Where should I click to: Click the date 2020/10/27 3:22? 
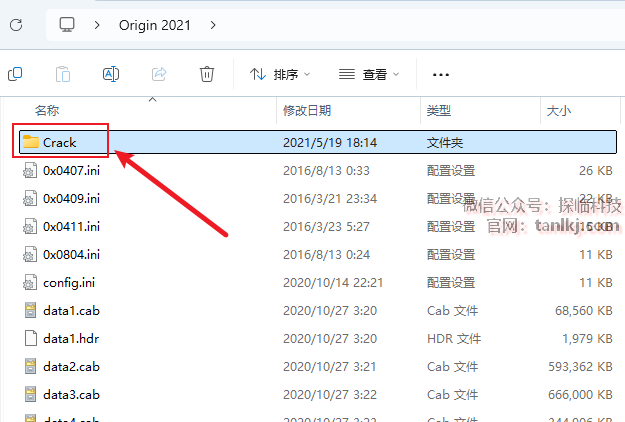click(330, 395)
